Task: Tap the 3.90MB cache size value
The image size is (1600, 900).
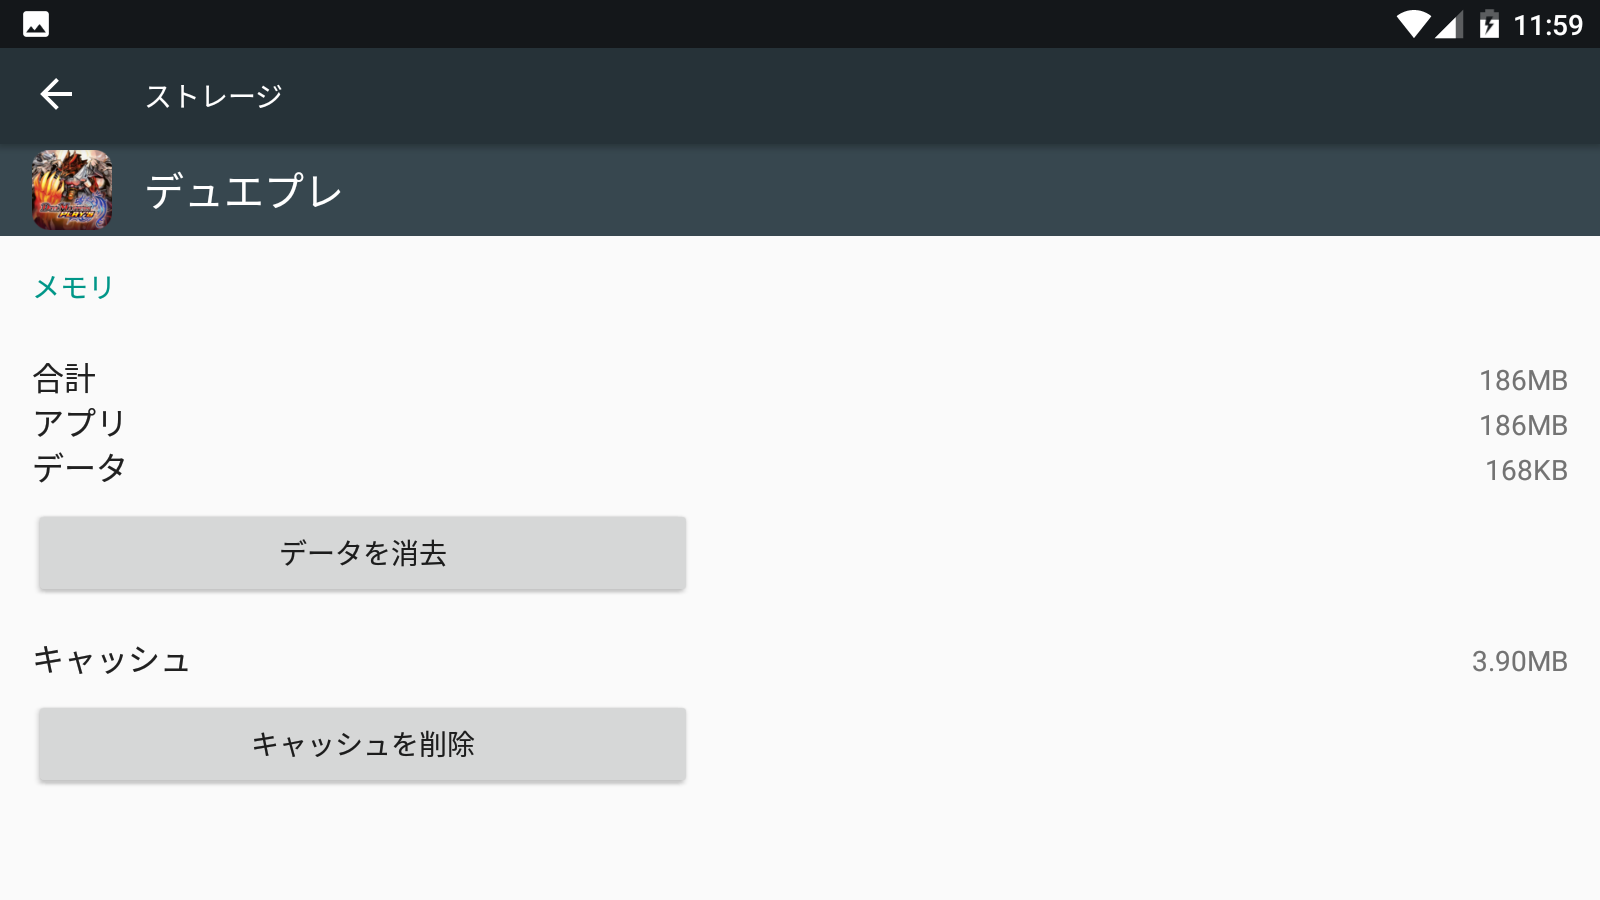Action: 1519,661
